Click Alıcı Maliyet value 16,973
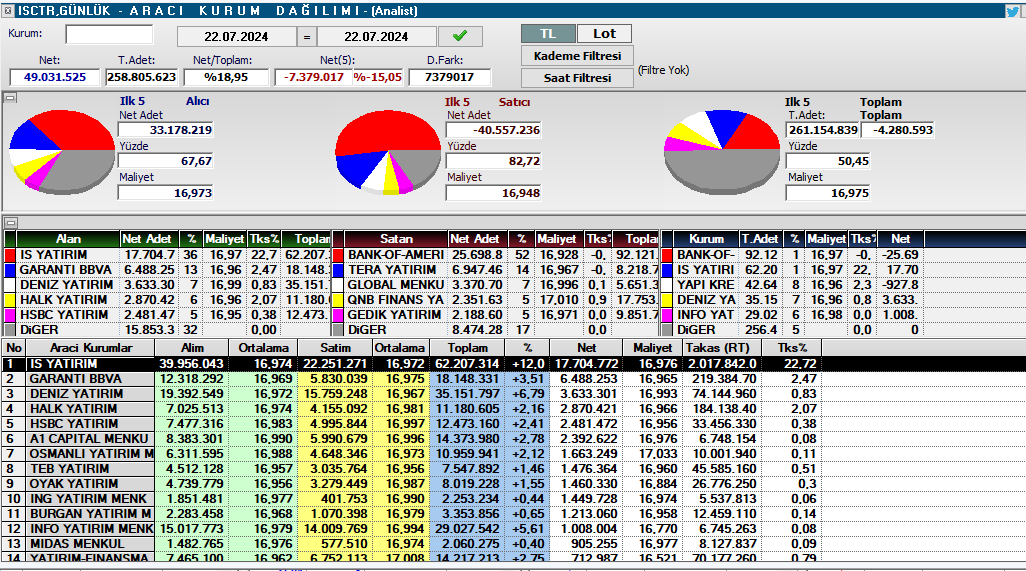Viewport: 1026px width, 571px height. coord(166,193)
